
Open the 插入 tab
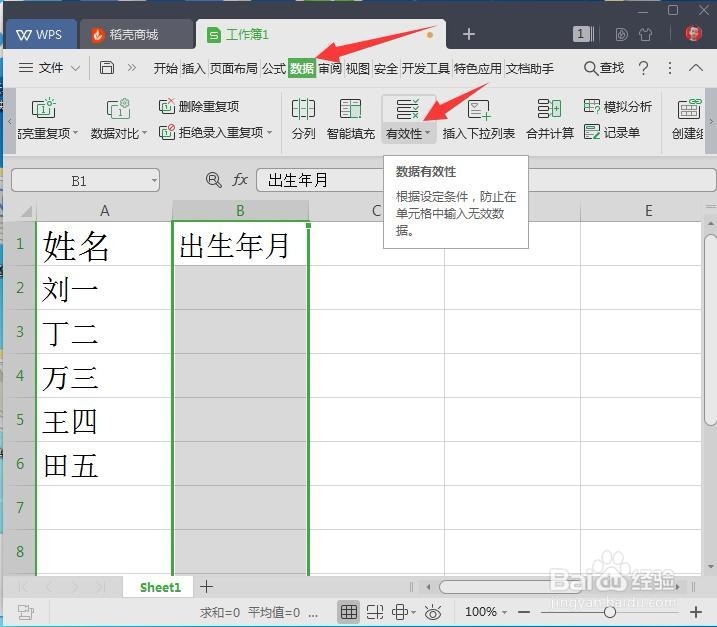[x=193, y=68]
